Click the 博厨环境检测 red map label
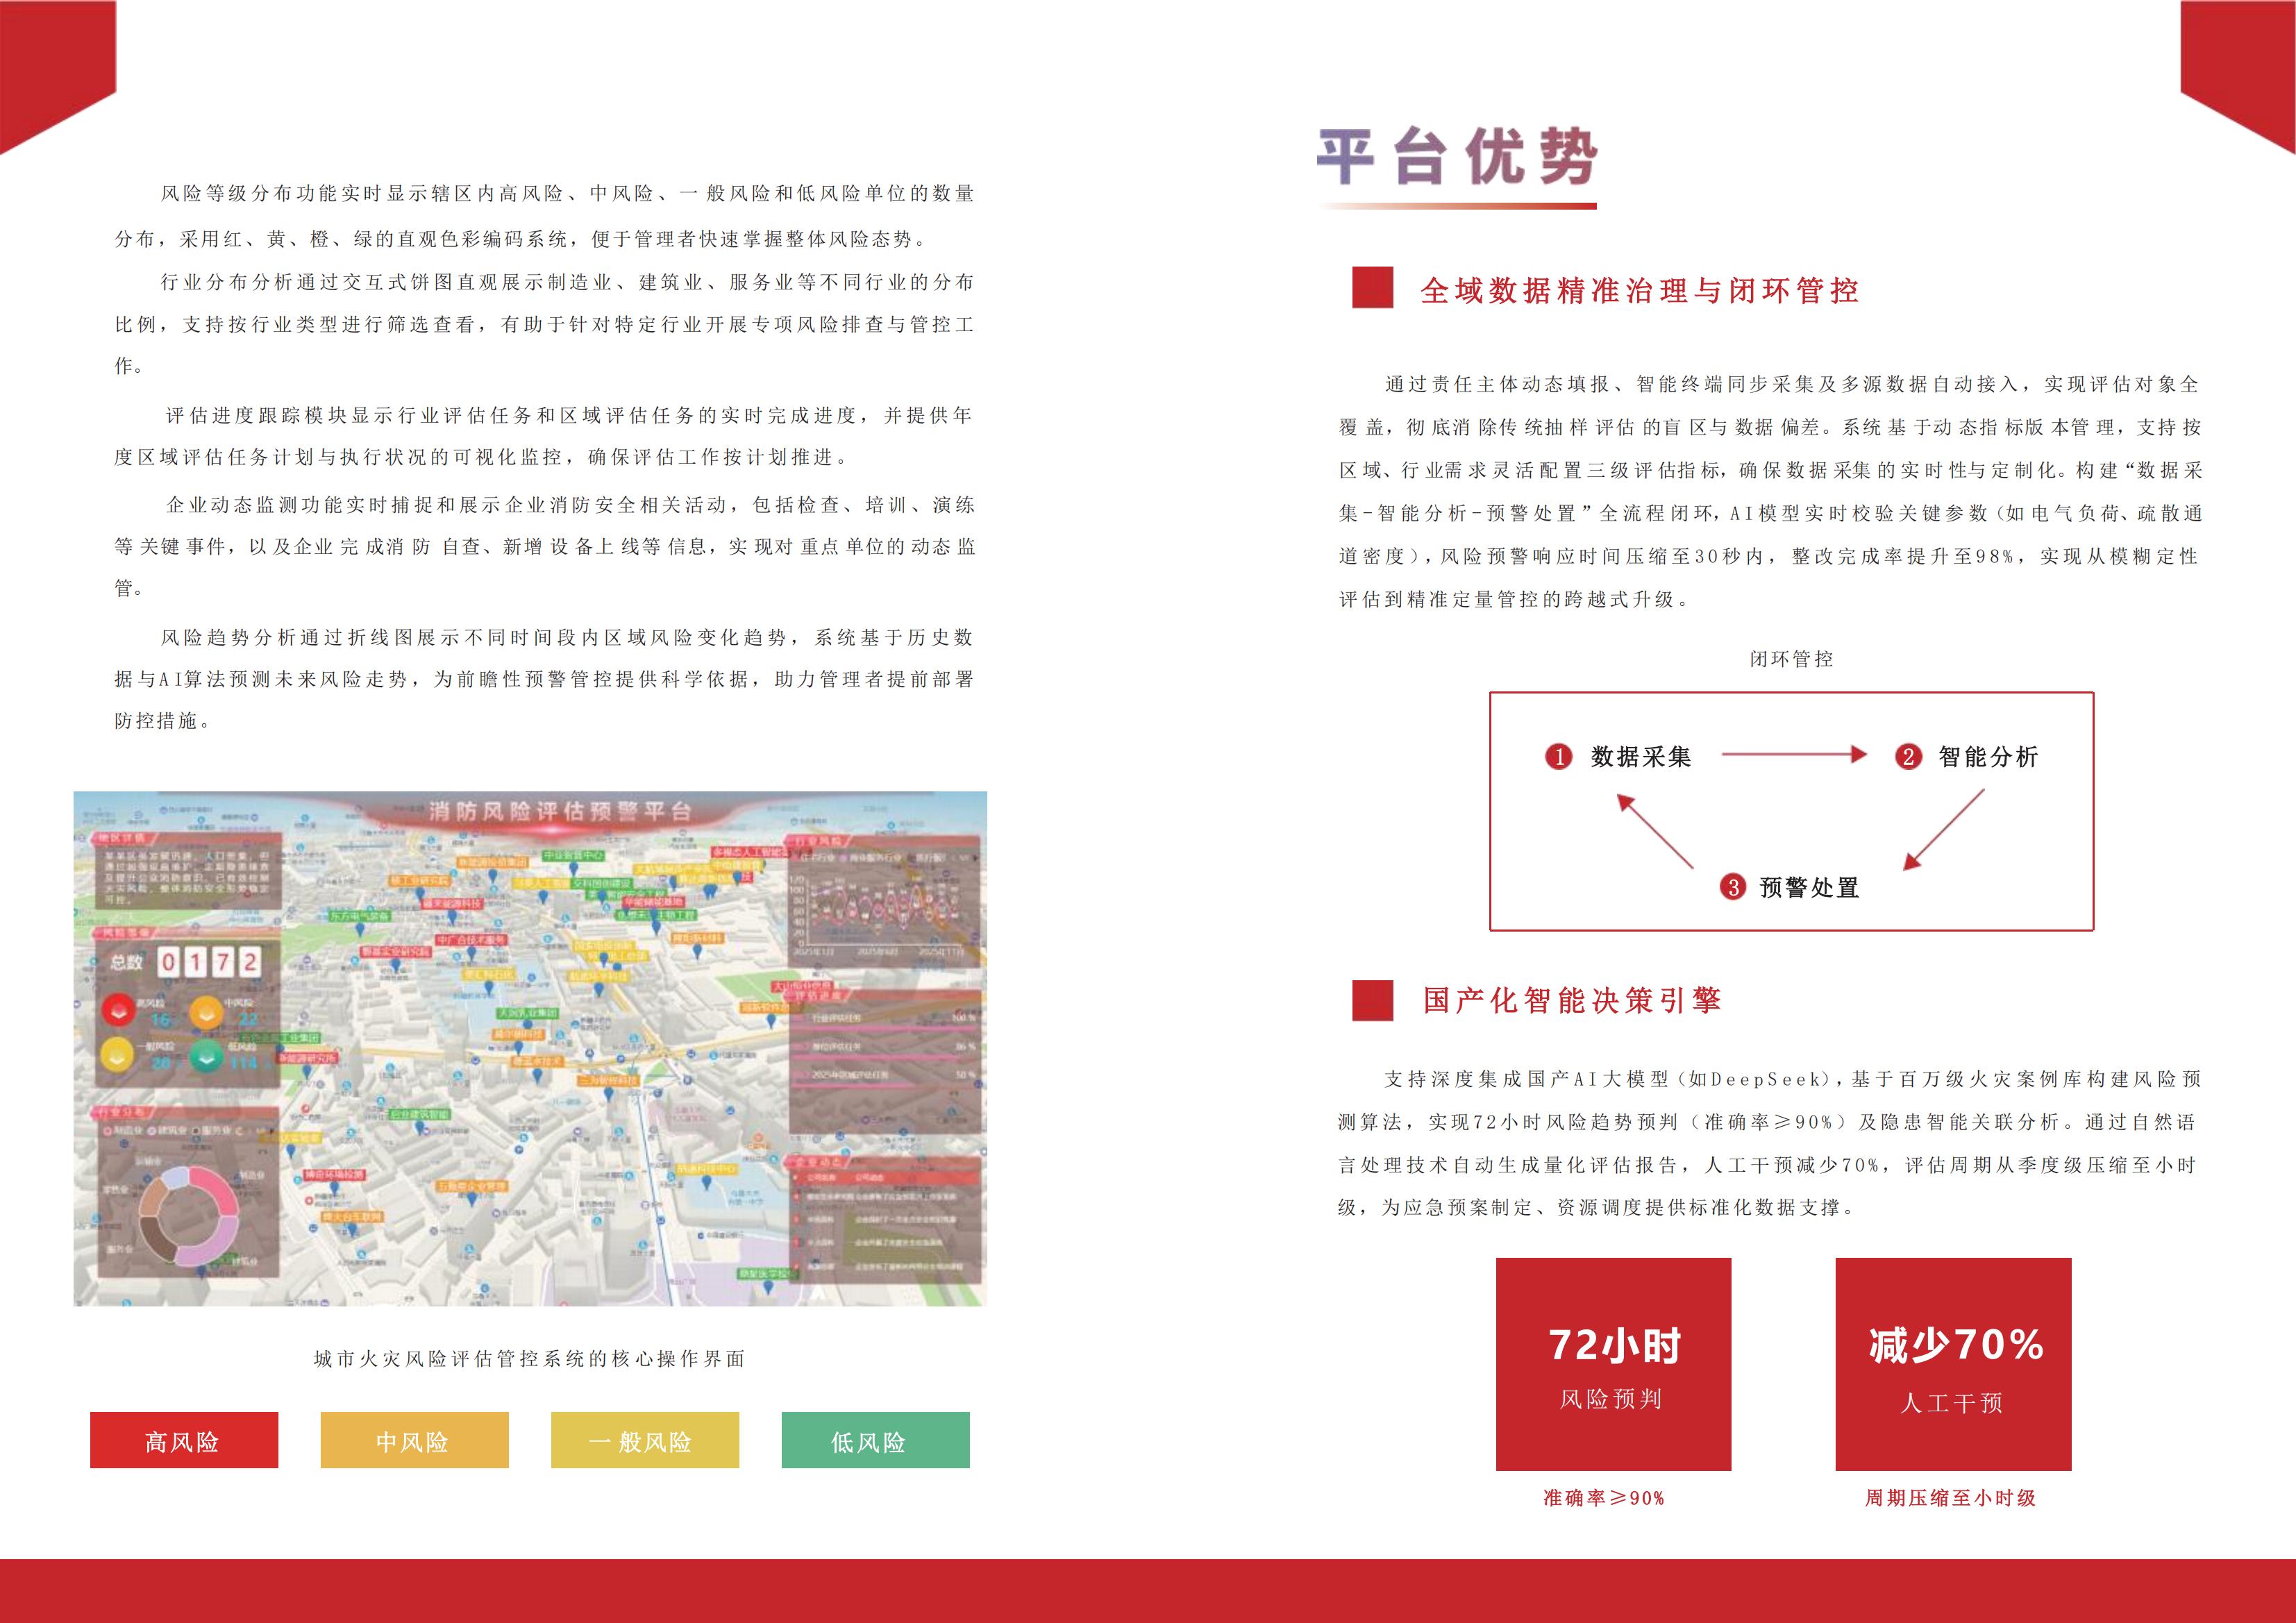The image size is (2296, 1623). pyautogui.click(x=335, y=1175)
